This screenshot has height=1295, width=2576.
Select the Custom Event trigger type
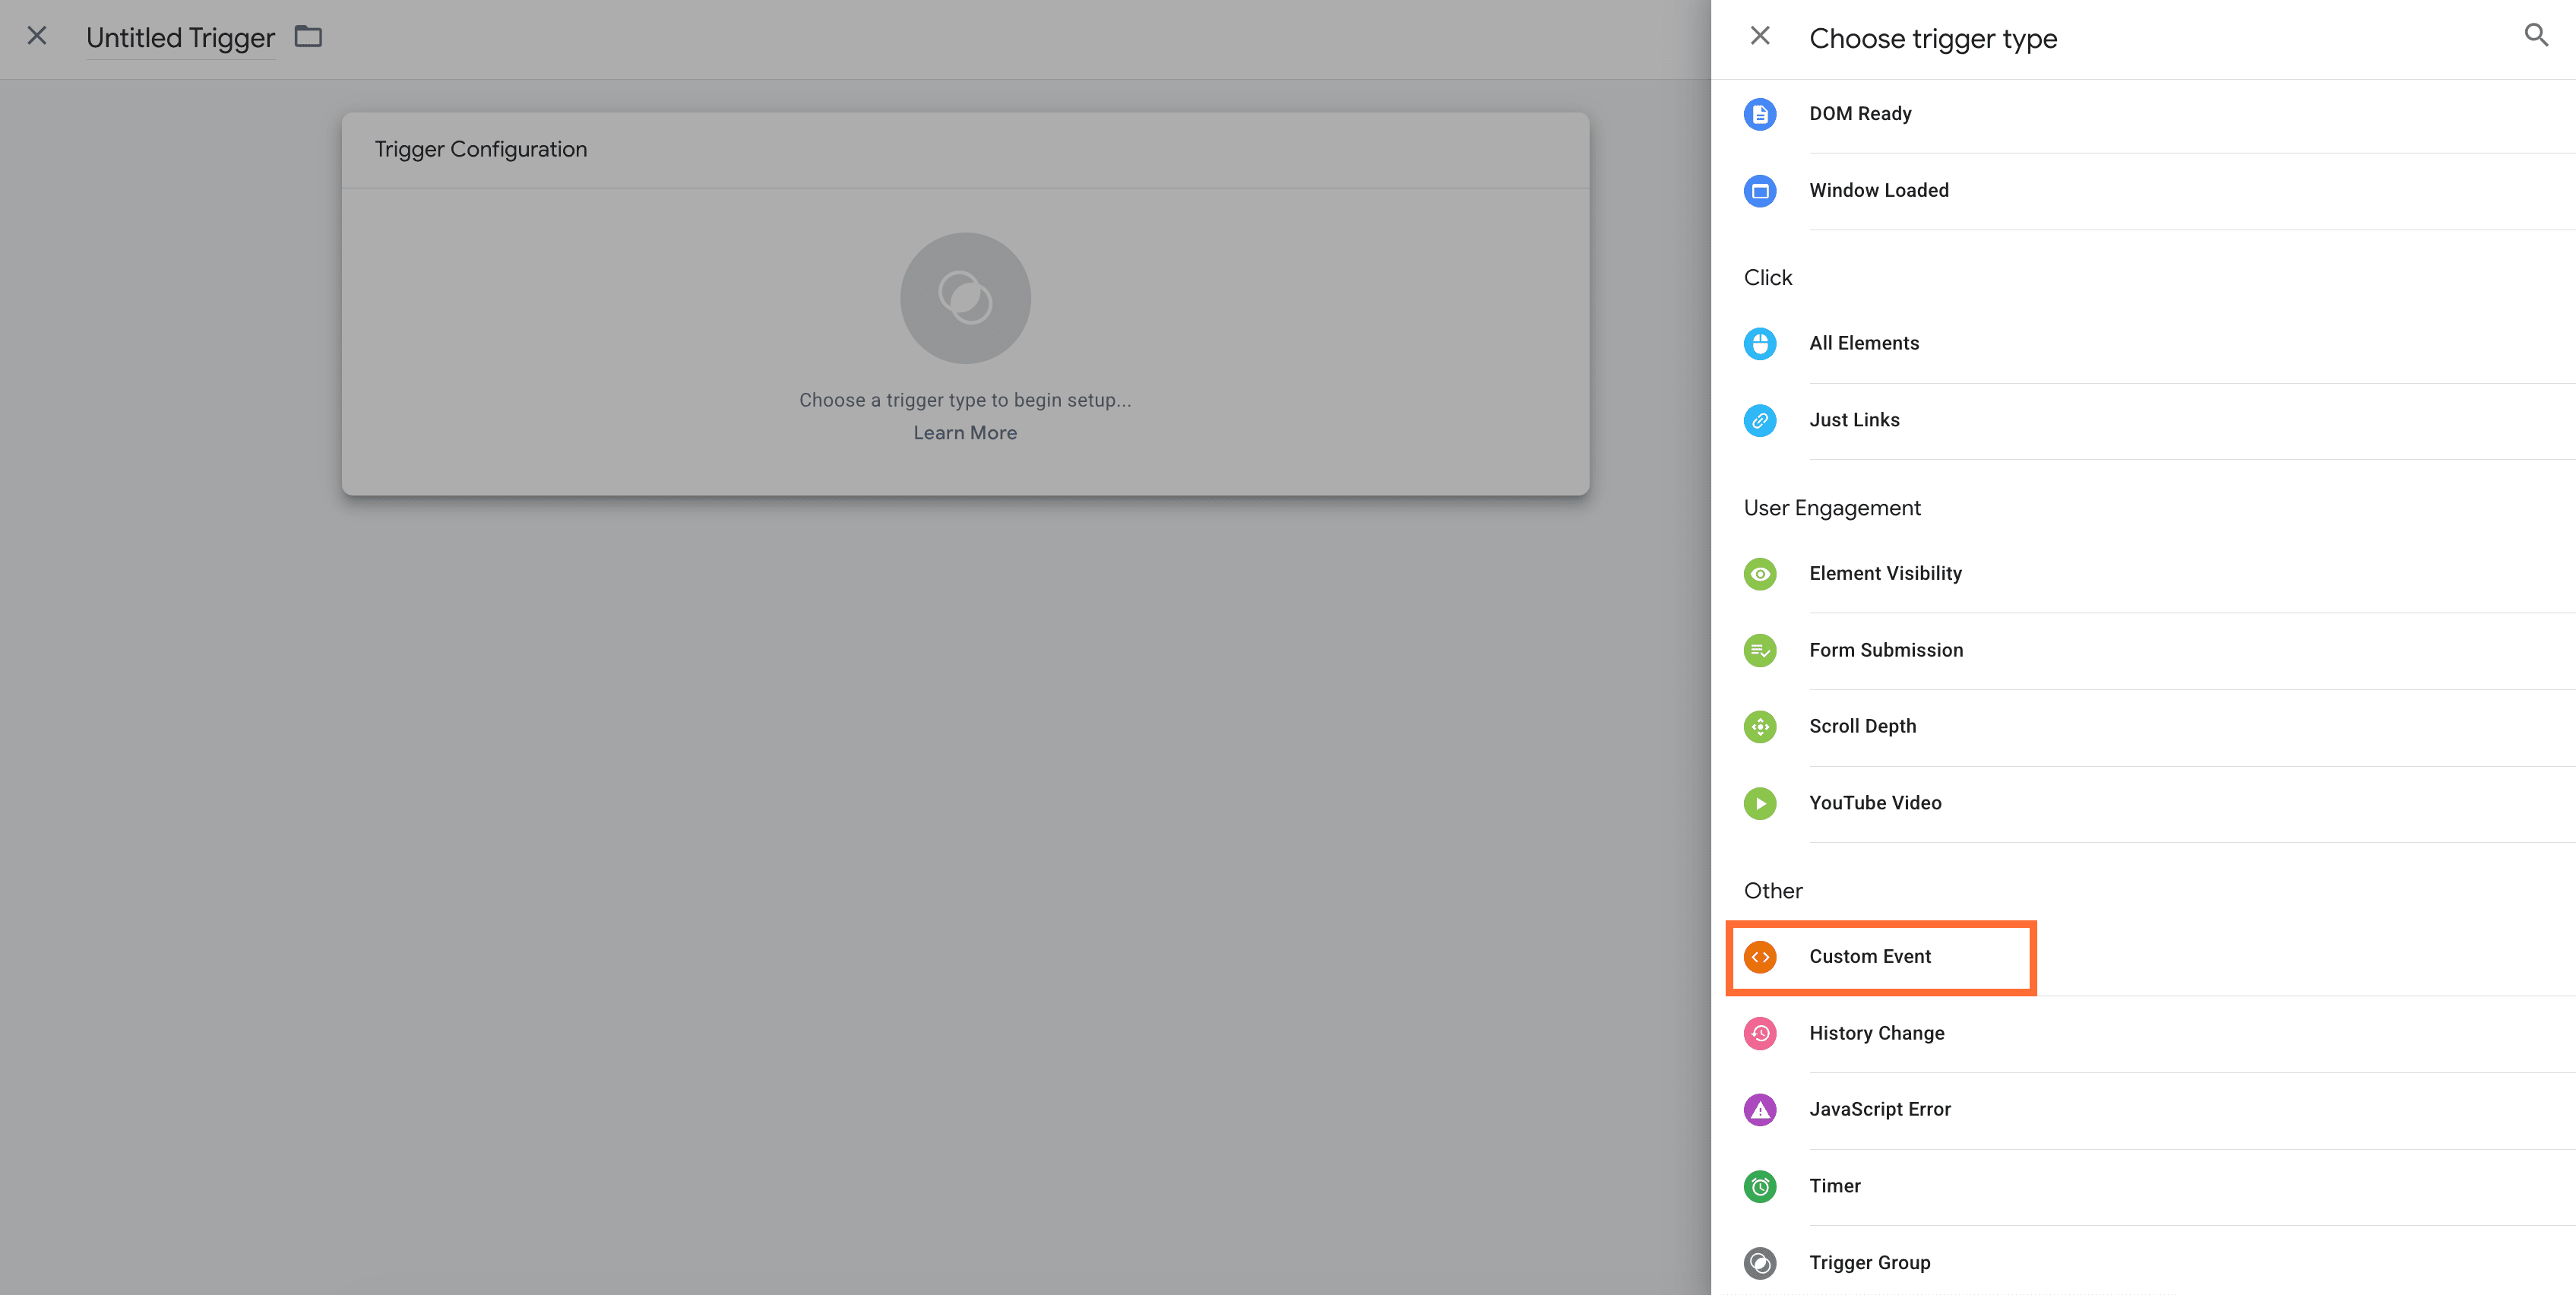(1869, 957)
